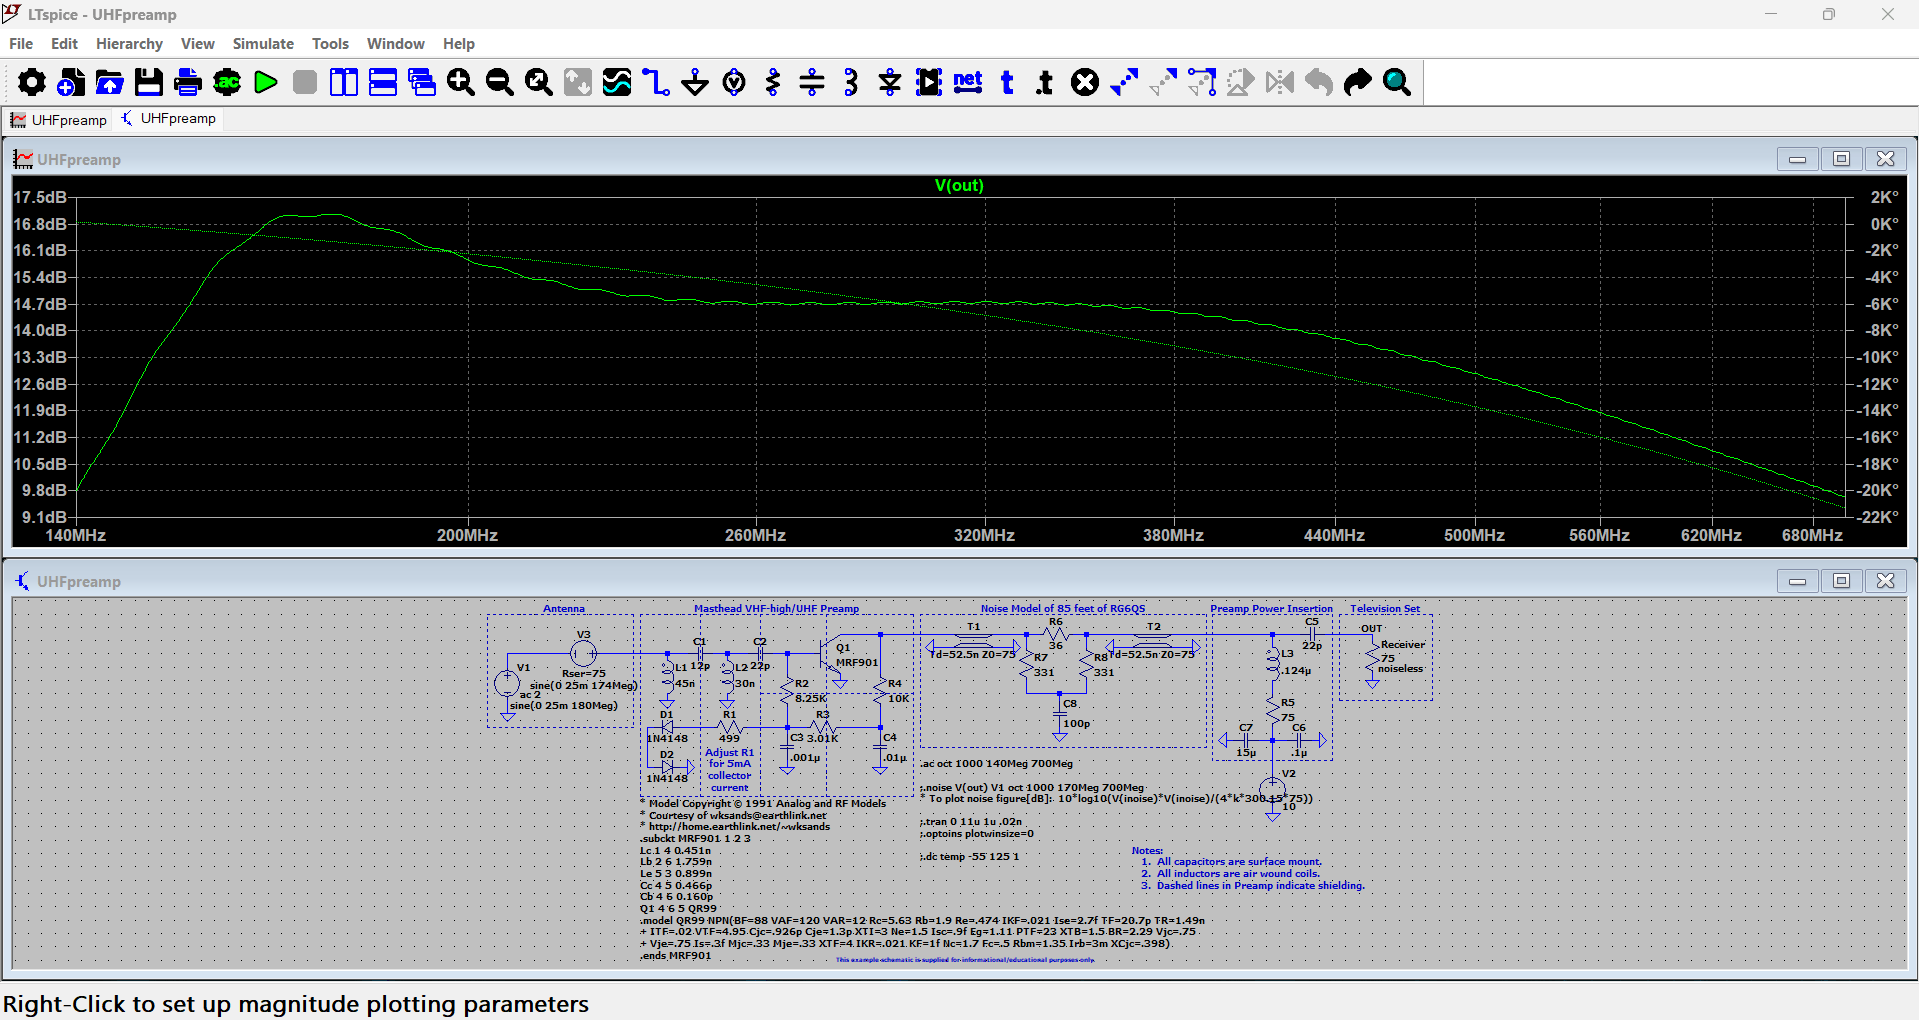Open the File menu
The height and width of the screenshot is (1020, 1919).
click(21, 44)
